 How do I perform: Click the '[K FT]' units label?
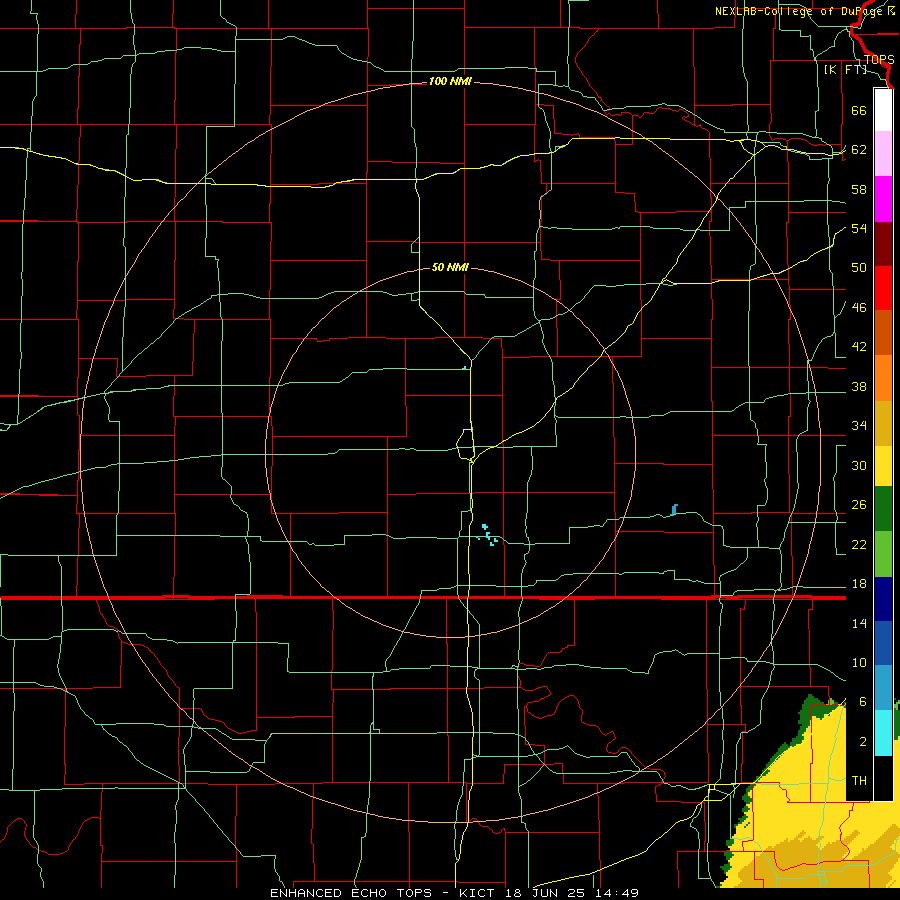[x=845, y=69]
